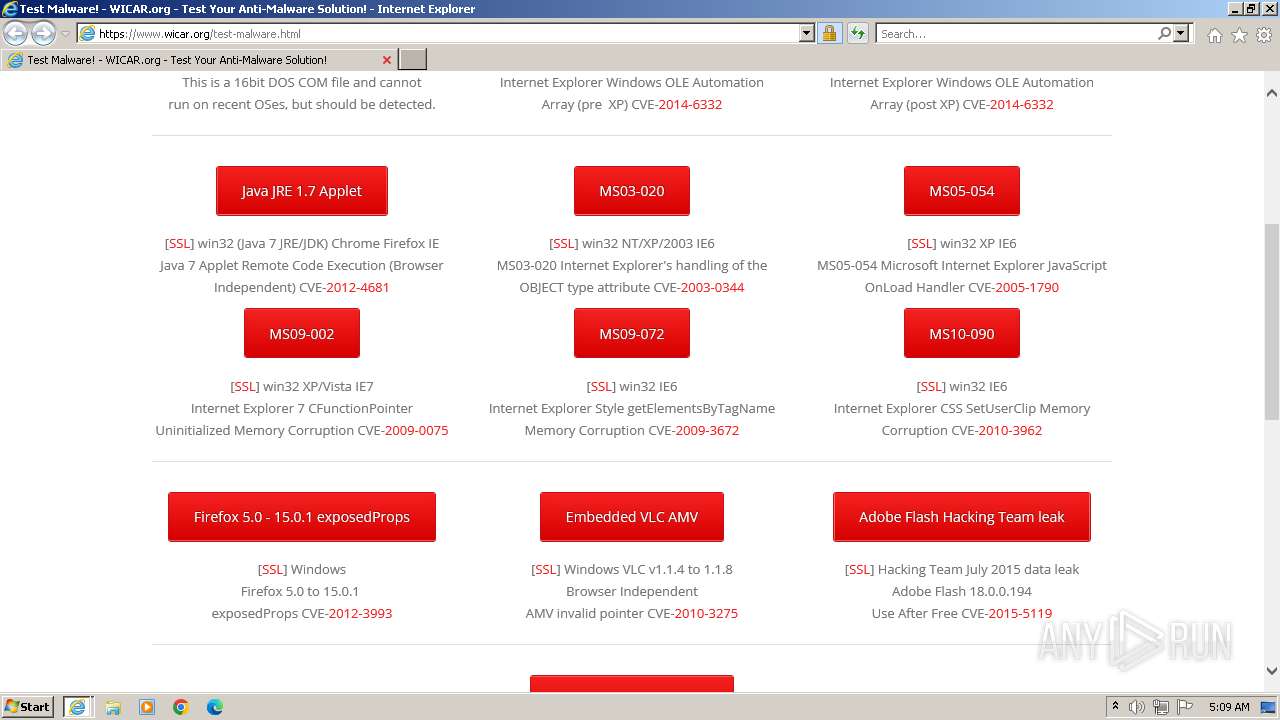Click the Refresh page icon

point(857,33)
